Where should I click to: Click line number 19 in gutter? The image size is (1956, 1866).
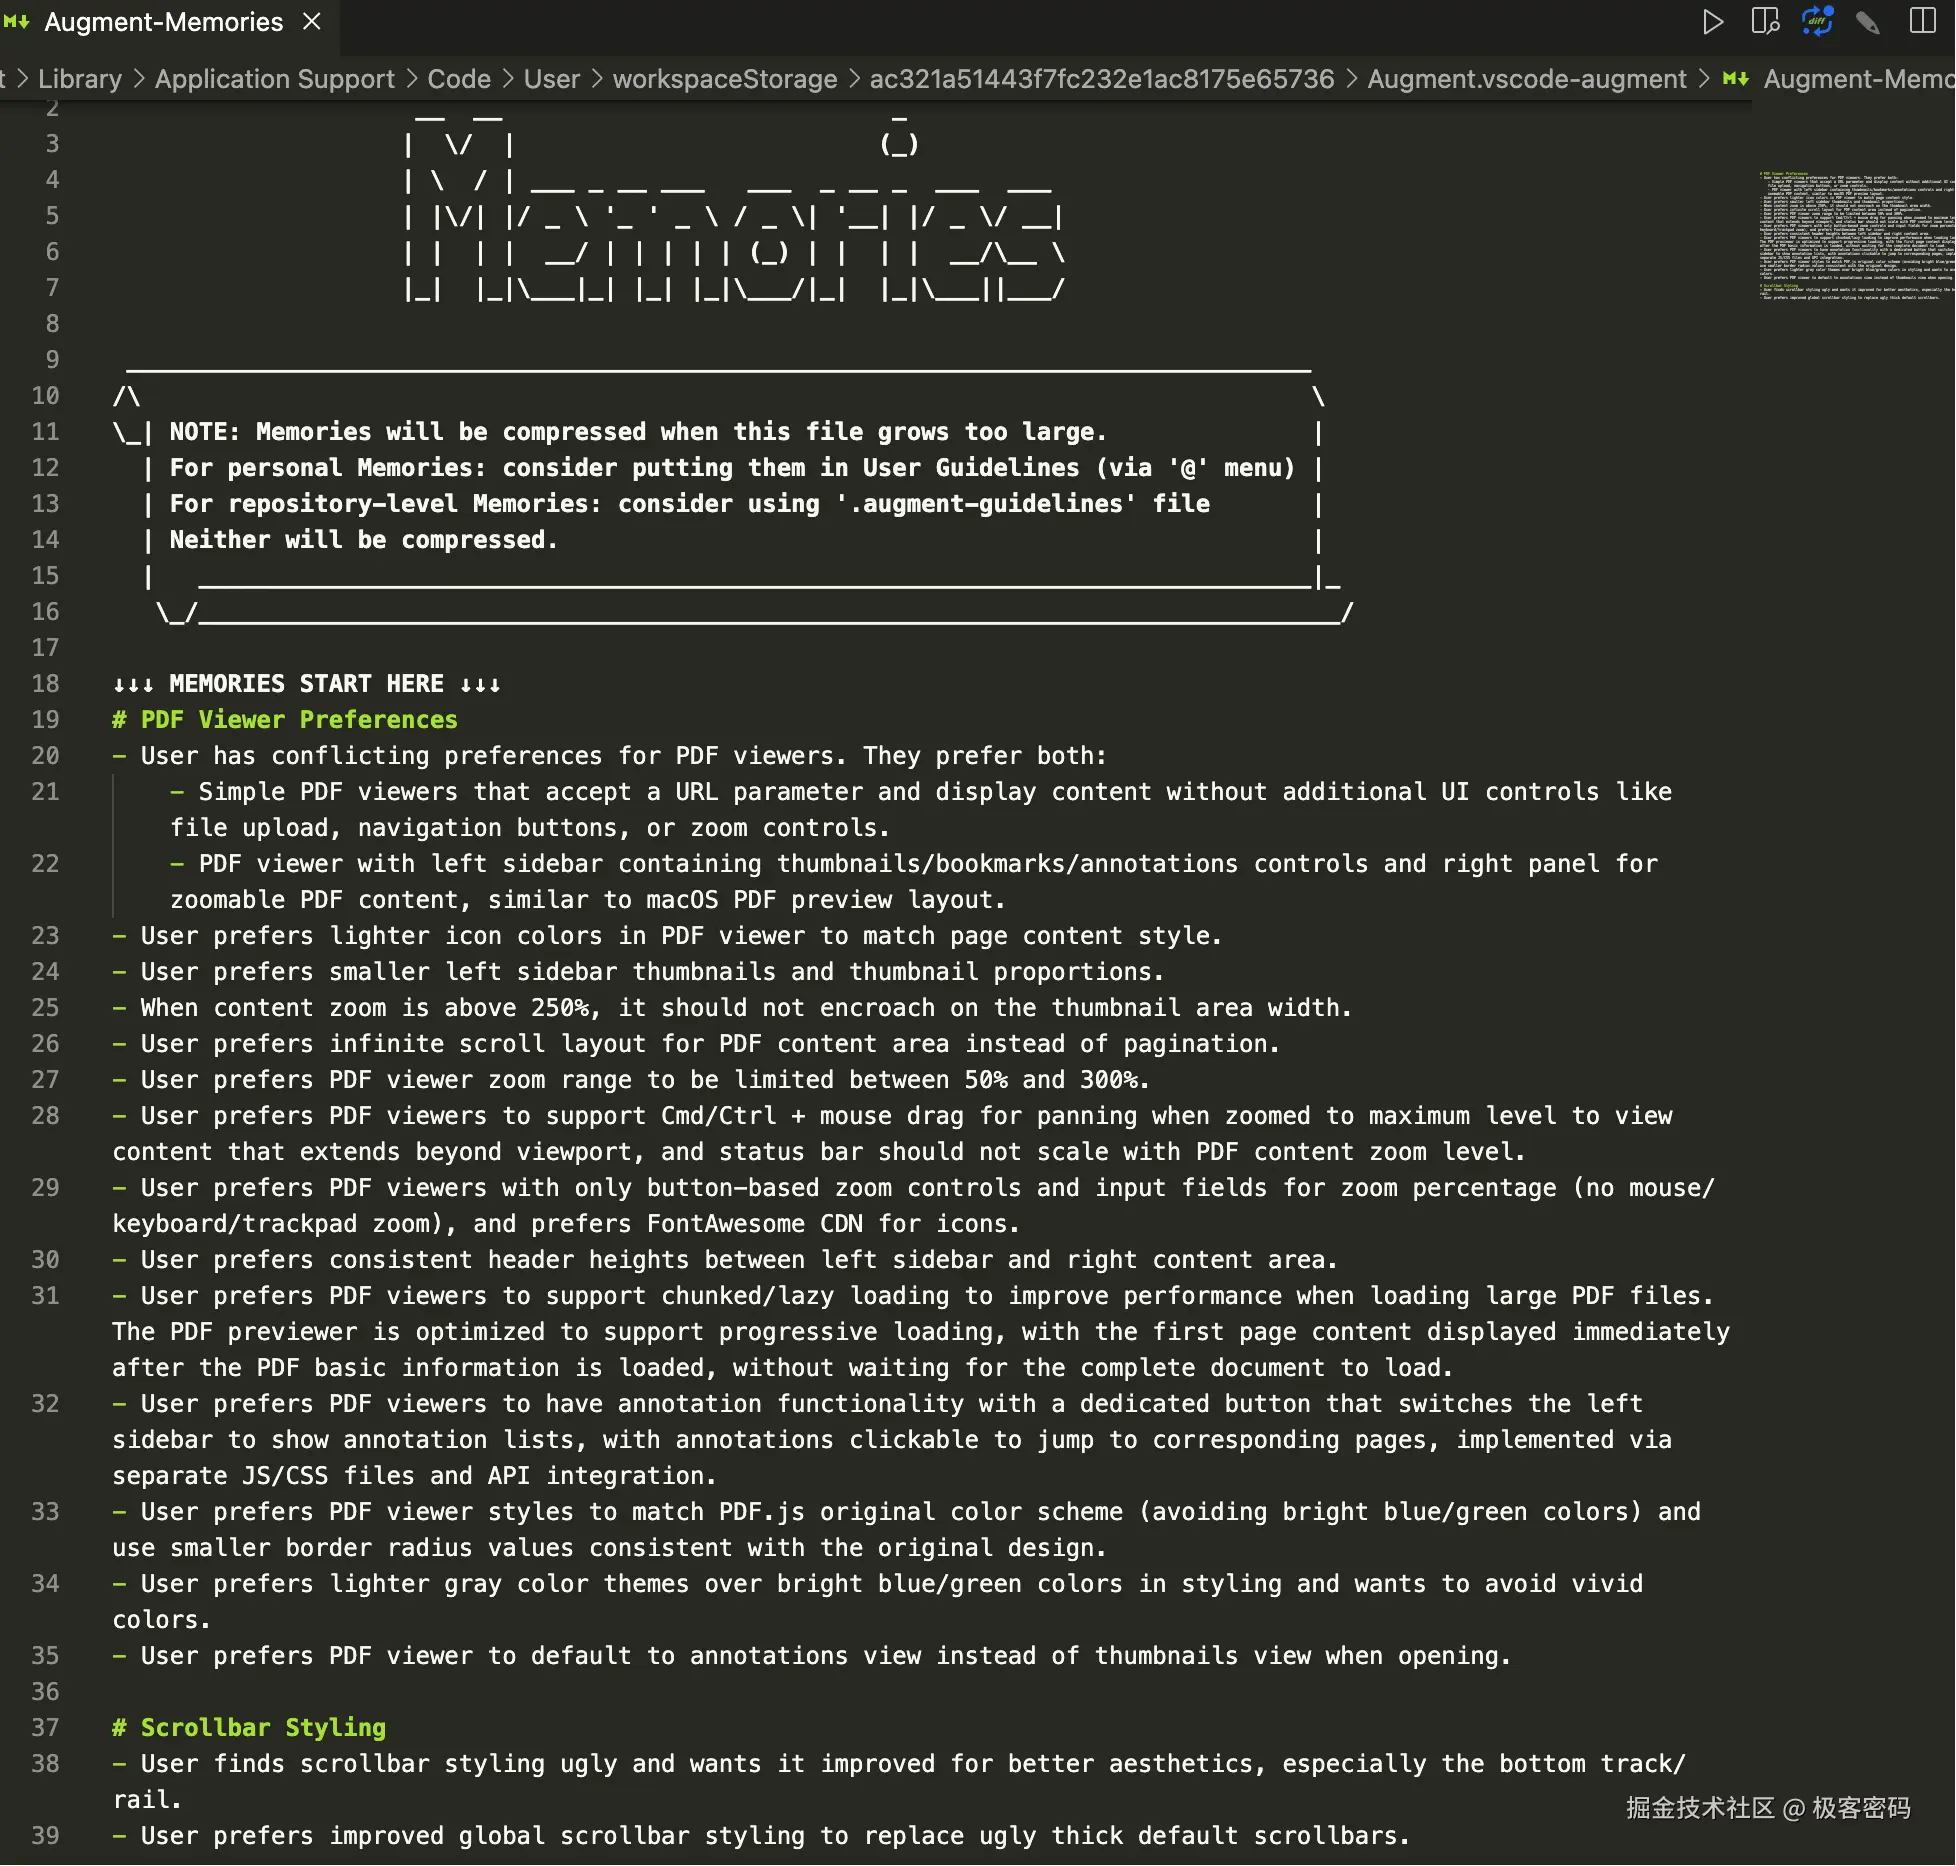pyautogui.click(x=45, y=720)
